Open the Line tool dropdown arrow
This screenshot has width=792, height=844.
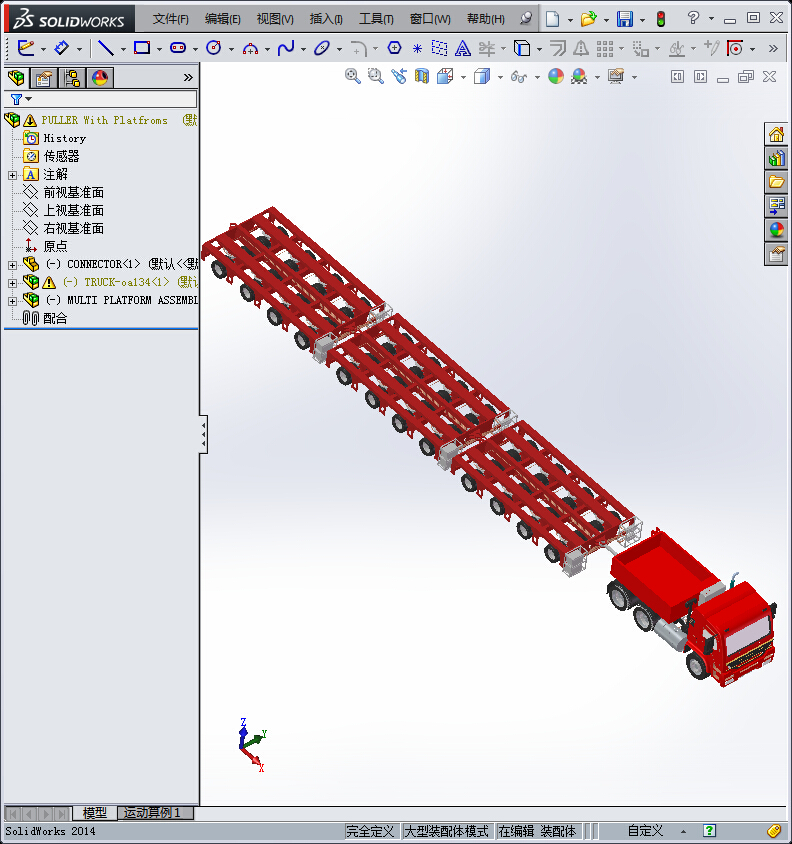(123, 50)
